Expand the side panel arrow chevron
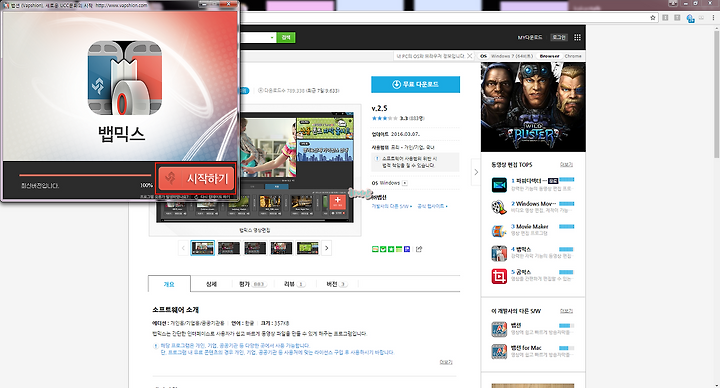 (x=476, y=172)
